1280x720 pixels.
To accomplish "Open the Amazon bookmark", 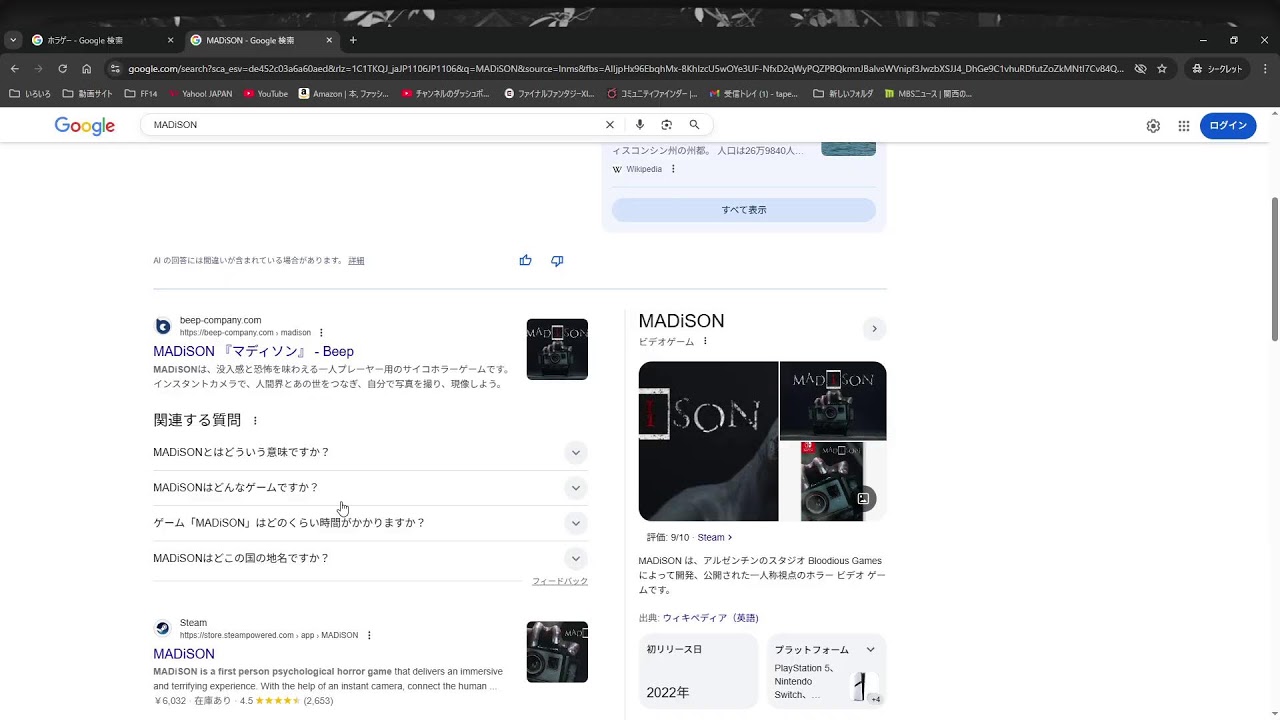I will coord(345,94).
